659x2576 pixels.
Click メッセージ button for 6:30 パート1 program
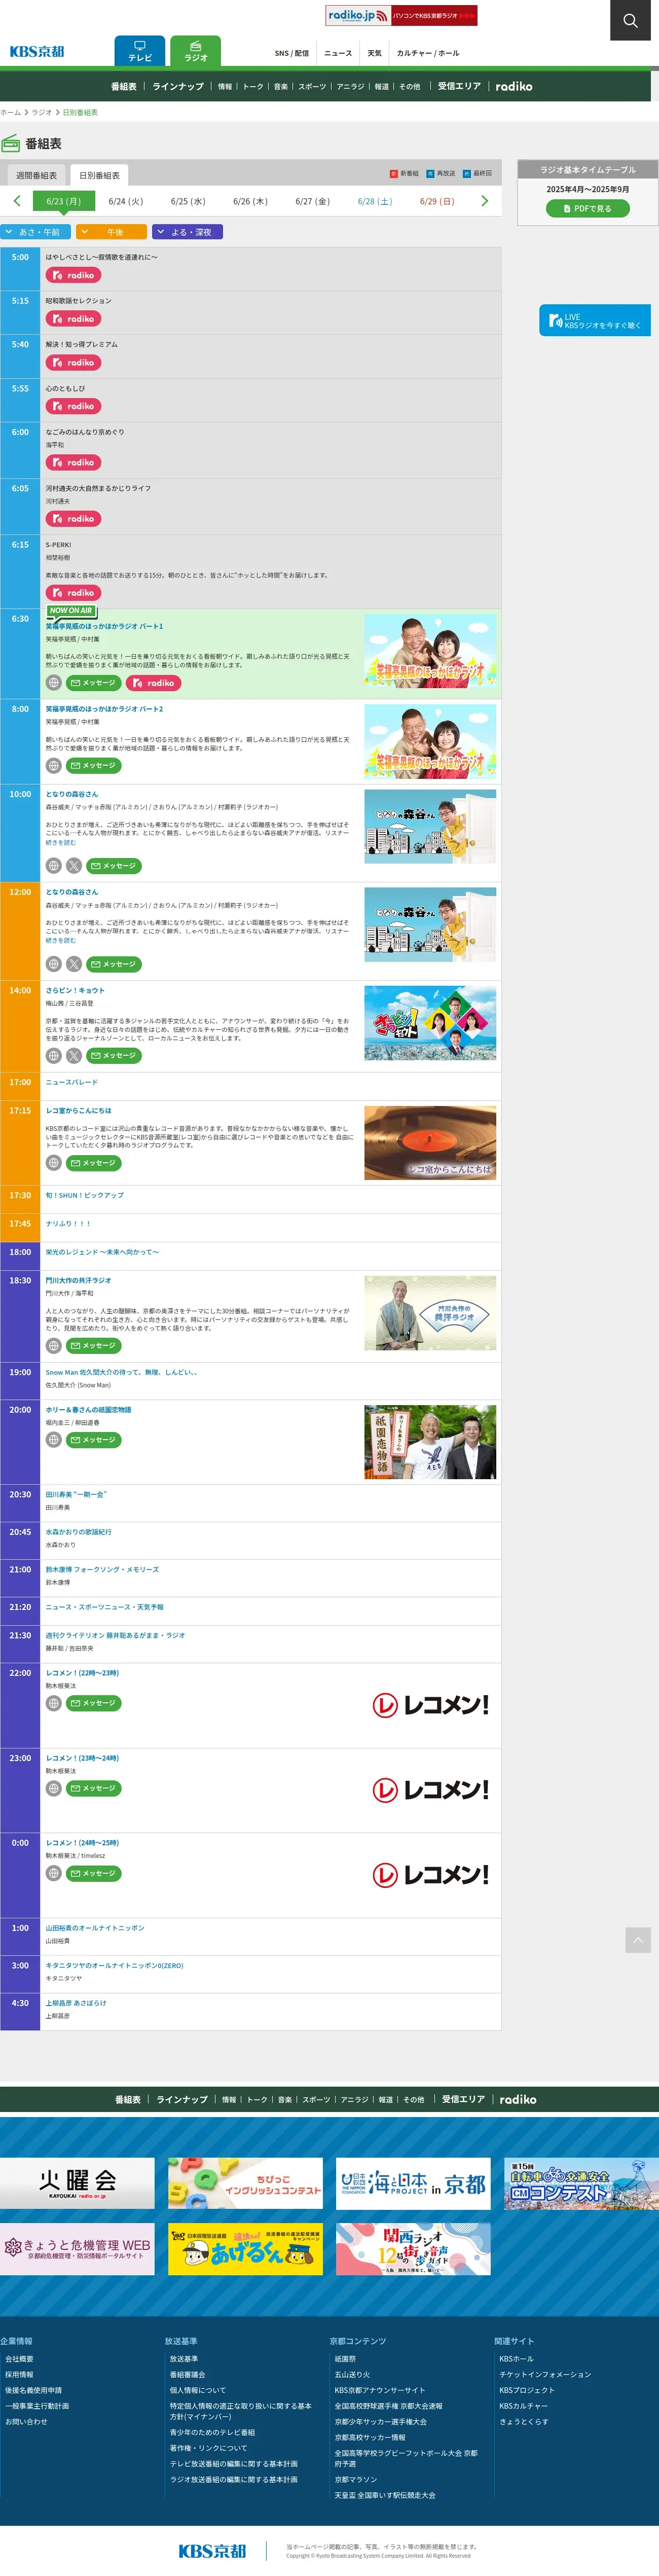94,683
